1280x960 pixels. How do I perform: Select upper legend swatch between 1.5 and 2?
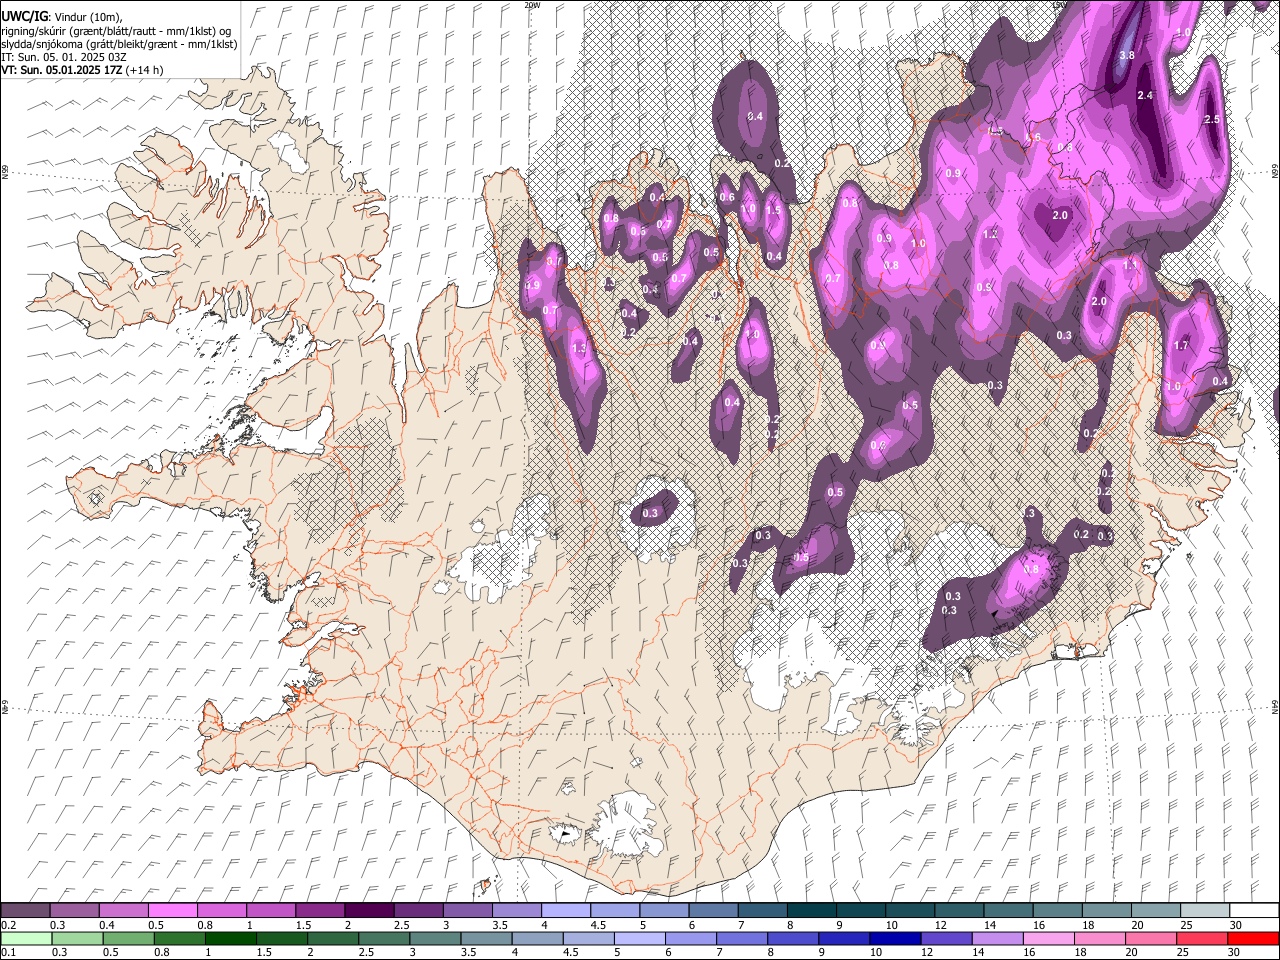pos(319,910)
